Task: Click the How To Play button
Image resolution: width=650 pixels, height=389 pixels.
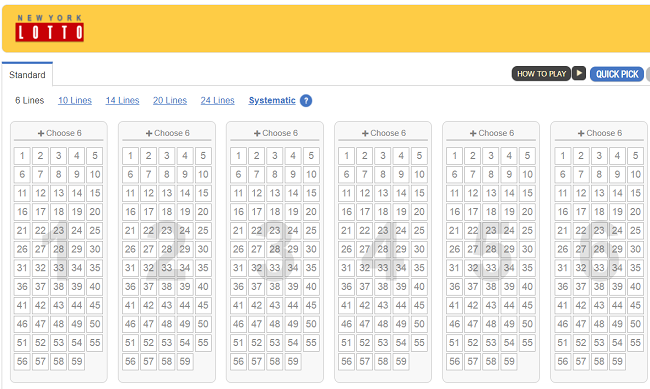Action: click(x=541, y=74)
